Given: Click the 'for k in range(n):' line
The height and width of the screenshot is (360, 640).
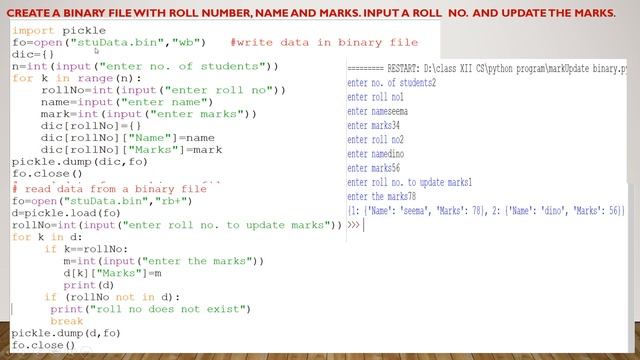Looking at the screenshot, I should (x=77, y=78).
